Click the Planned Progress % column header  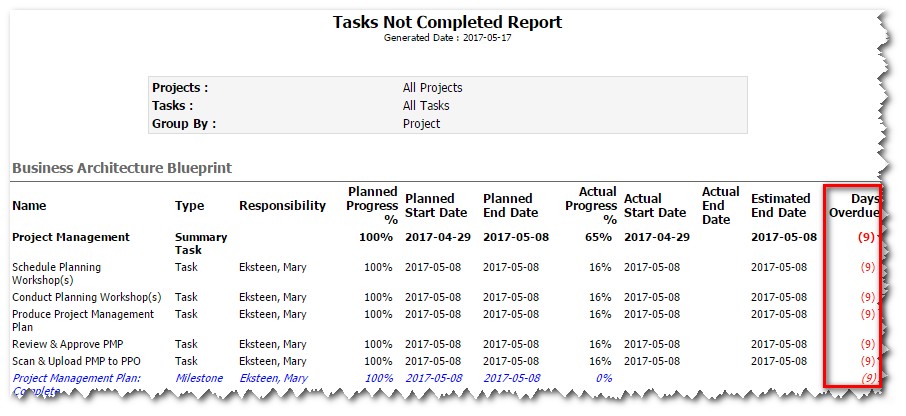(x=373, y=206)
